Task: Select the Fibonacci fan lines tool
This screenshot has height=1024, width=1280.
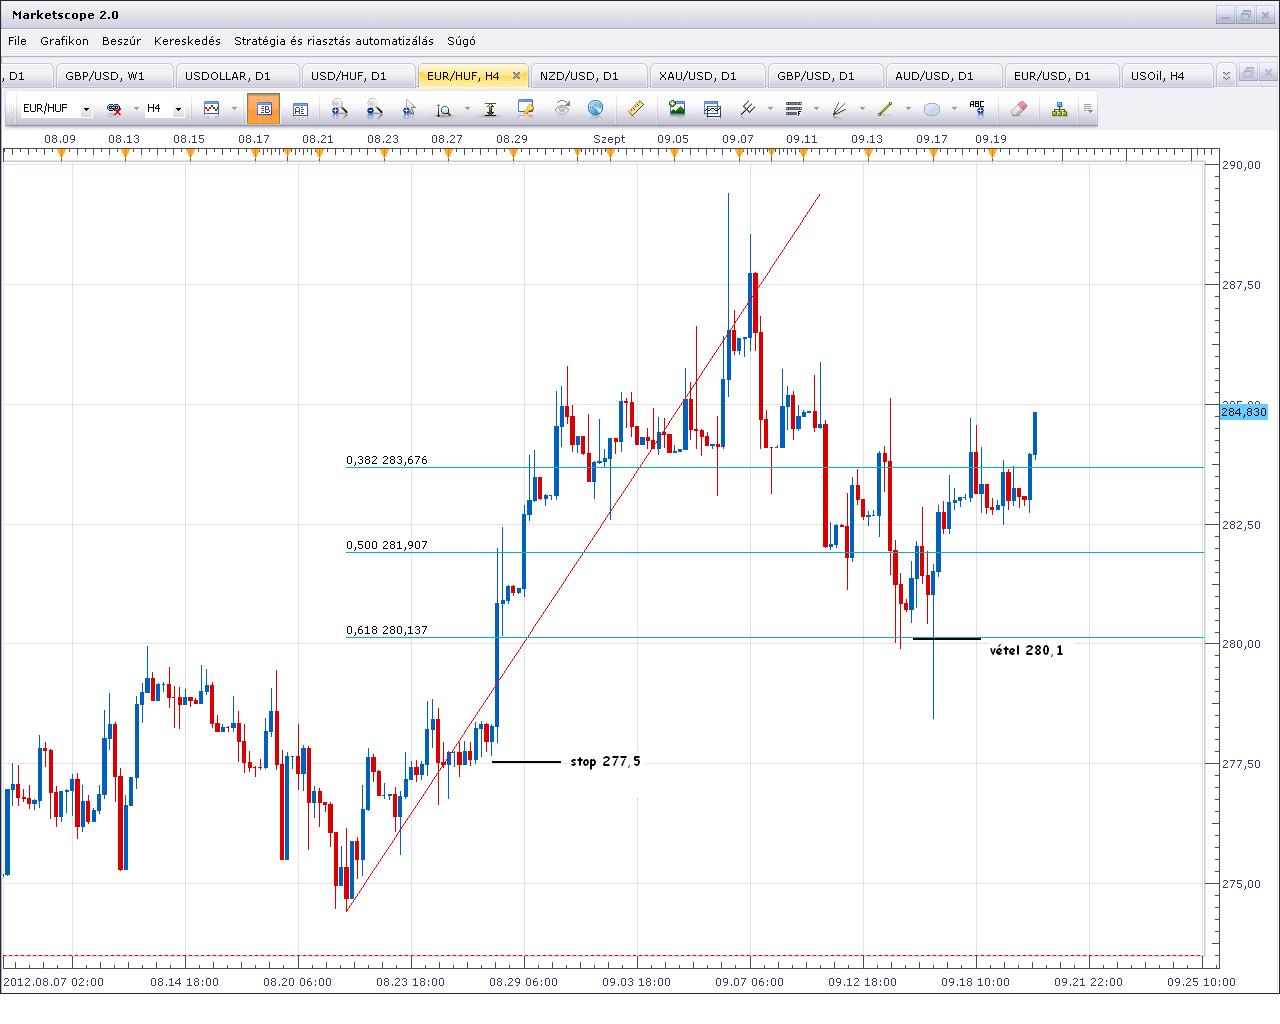Action: pyautogui.click(x=839, y=109)
